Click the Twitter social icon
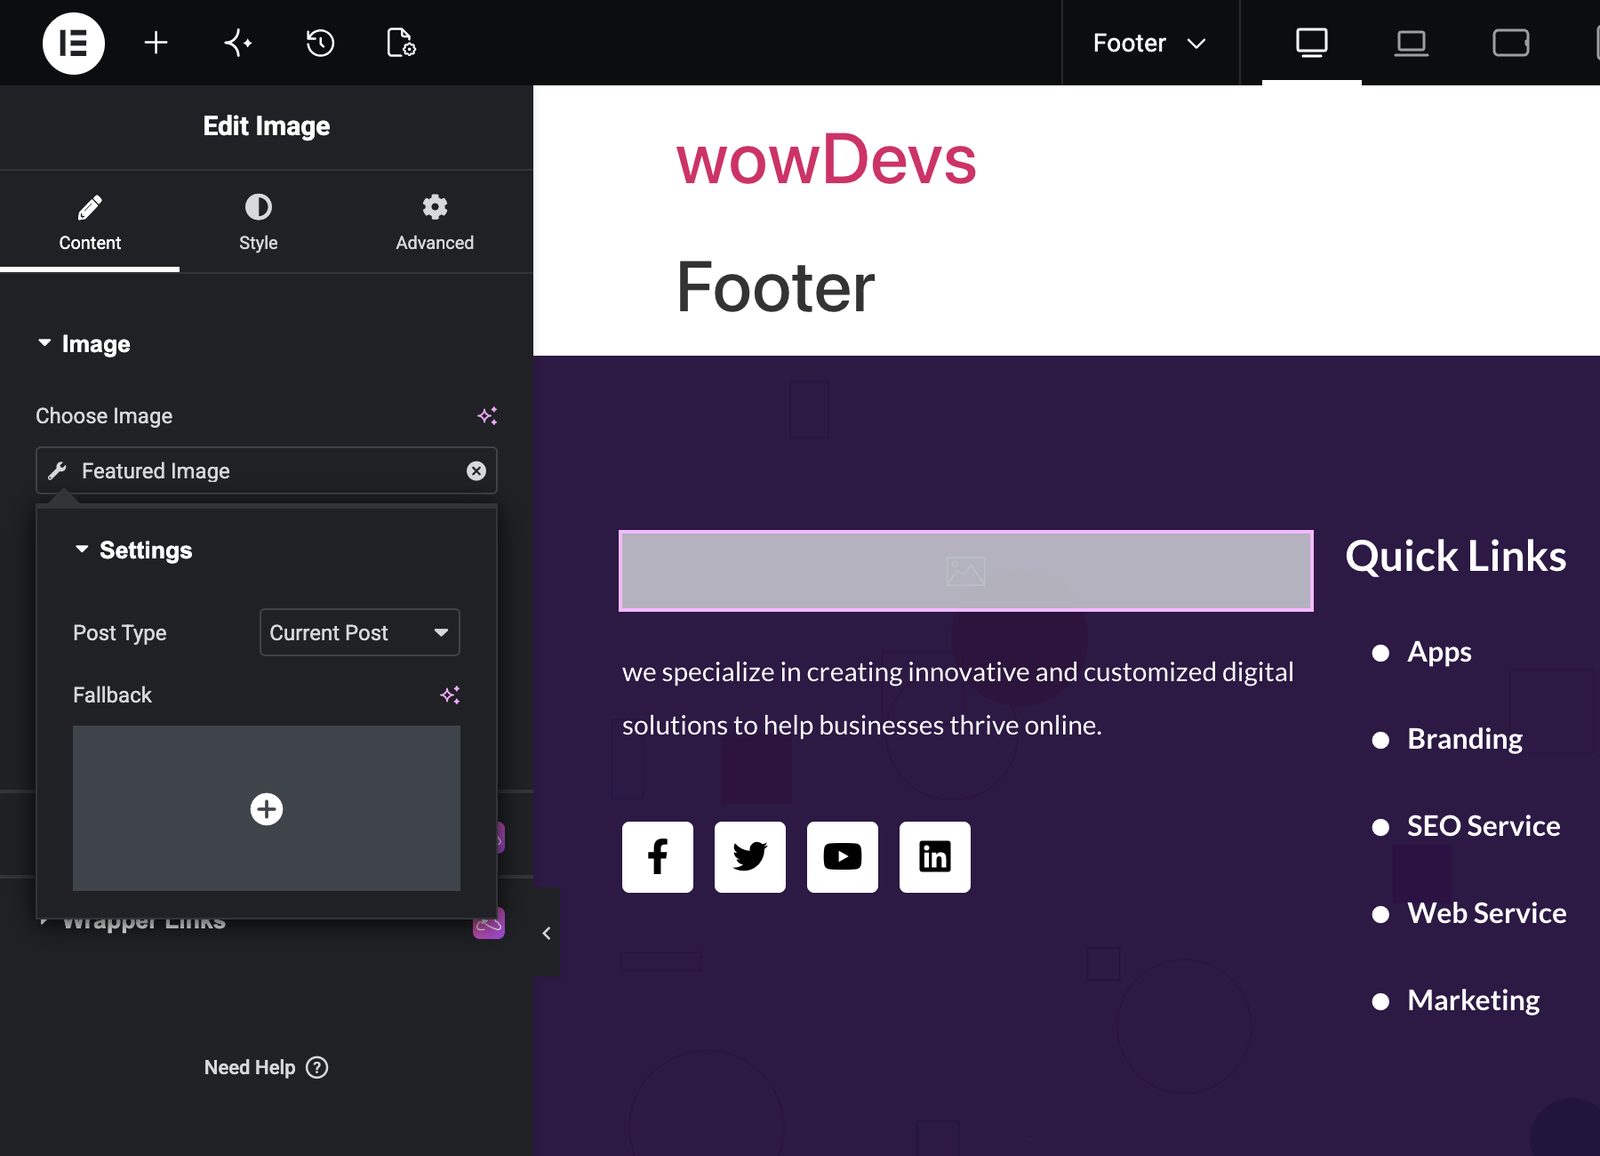The height and width of the screenshot is (1156, 1600). (750, 857)
